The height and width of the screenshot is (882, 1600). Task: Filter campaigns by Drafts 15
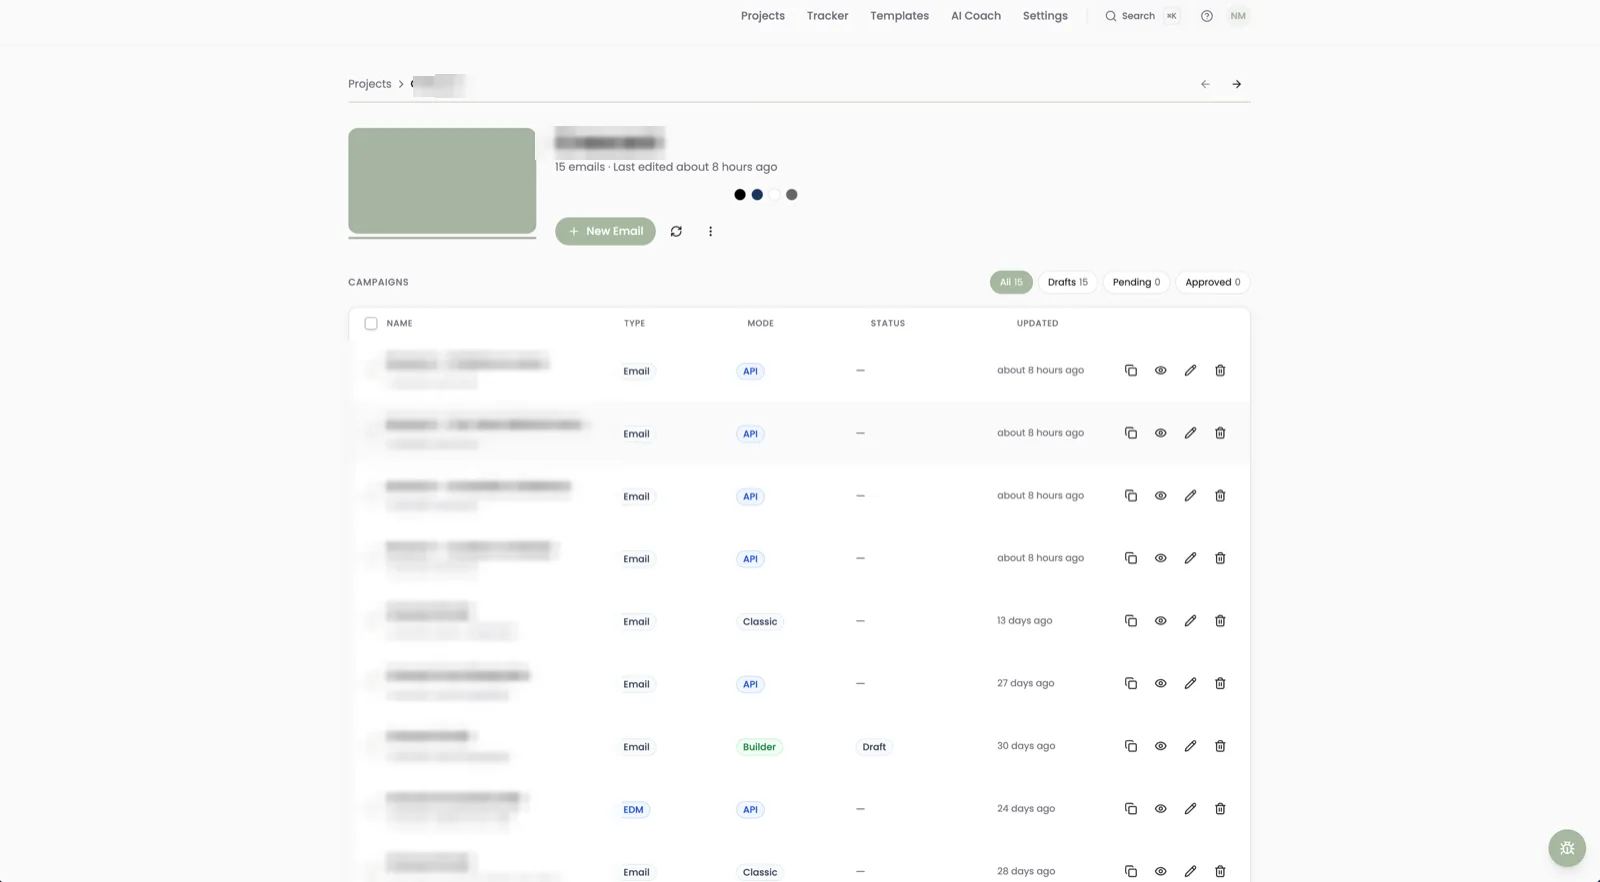pos(1068,282)
